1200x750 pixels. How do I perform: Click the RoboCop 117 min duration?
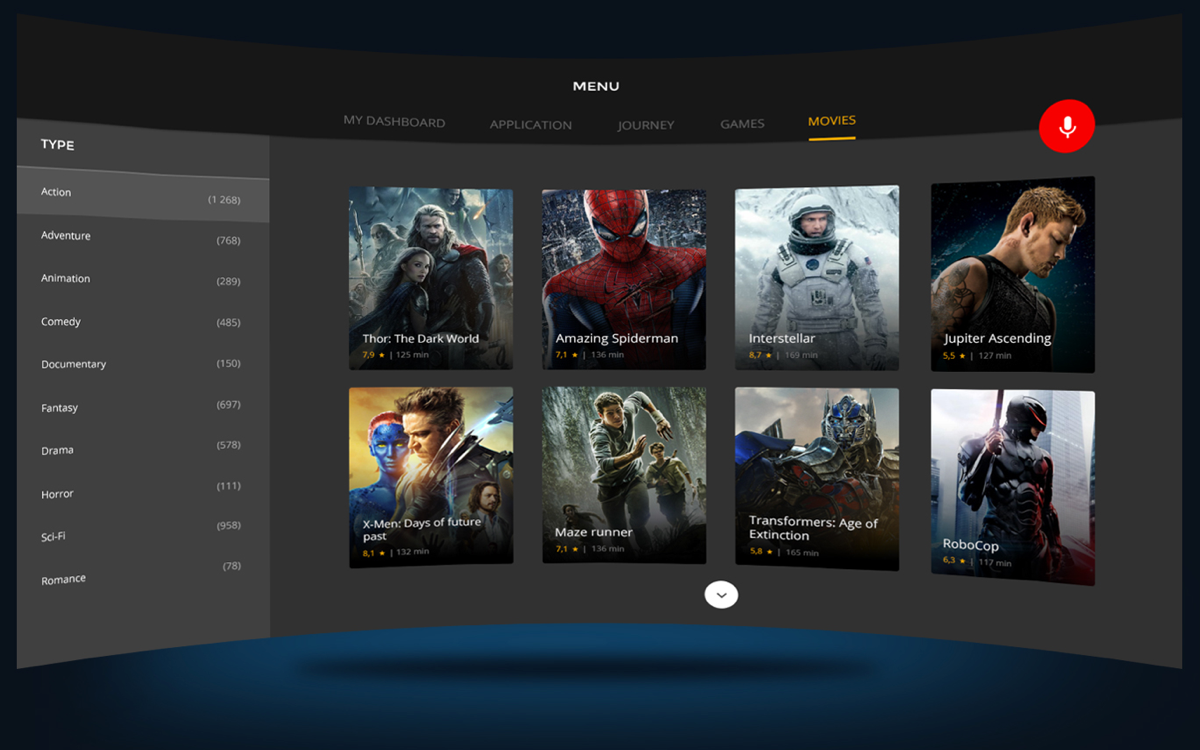(x=995, y=563)
